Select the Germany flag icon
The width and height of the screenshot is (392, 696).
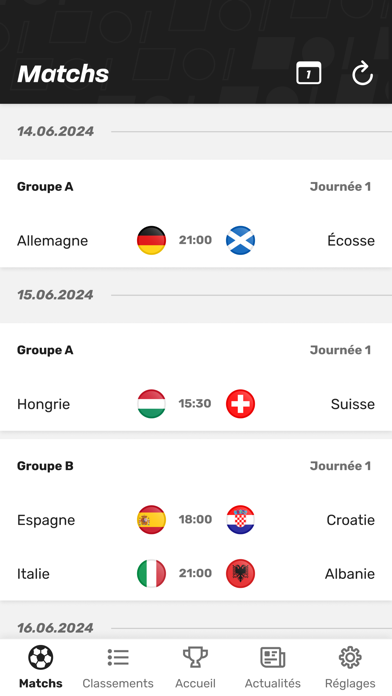[151, 240]
